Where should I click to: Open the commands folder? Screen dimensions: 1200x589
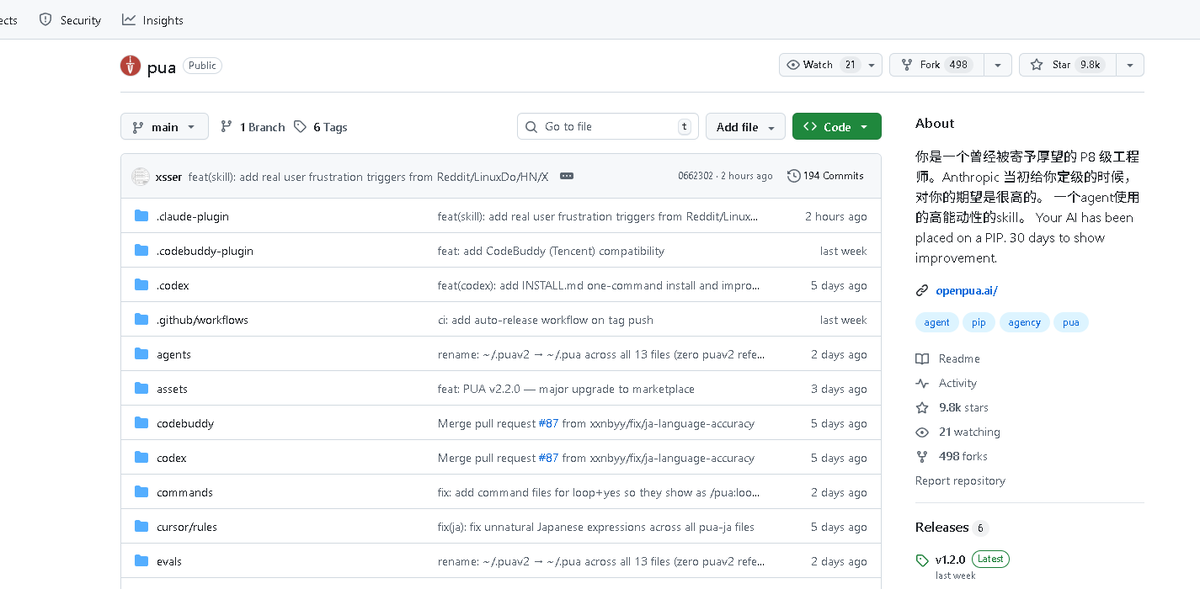[185, 493]
